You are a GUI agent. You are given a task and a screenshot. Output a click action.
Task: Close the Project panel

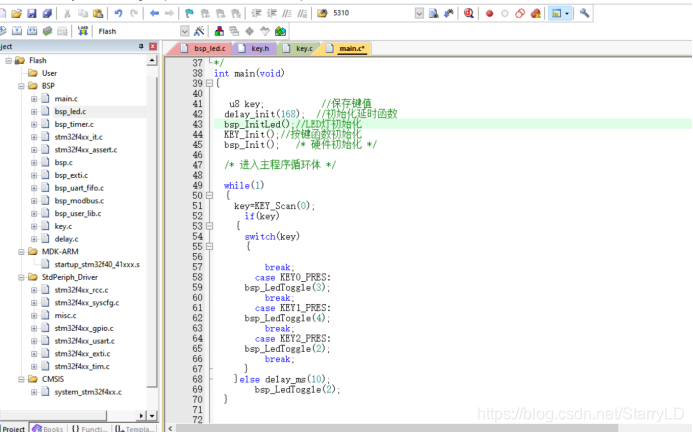tap(153, 46)
